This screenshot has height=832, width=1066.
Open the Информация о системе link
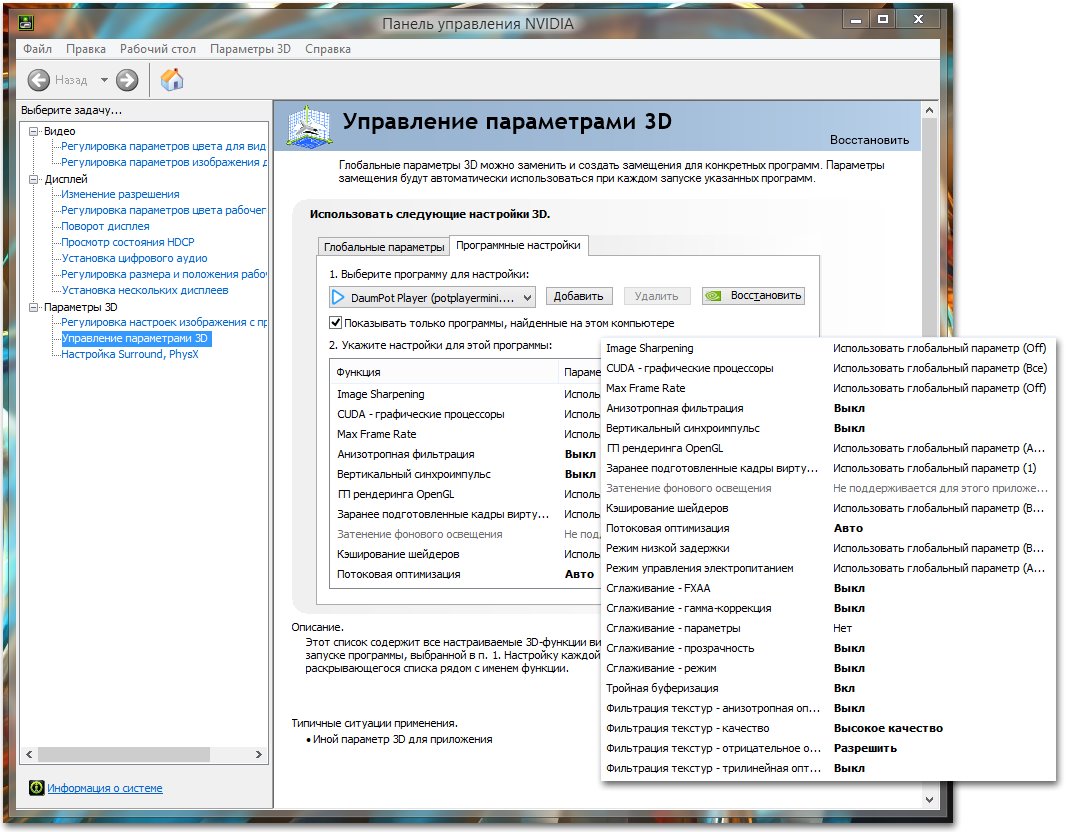[x=105, y=788]
